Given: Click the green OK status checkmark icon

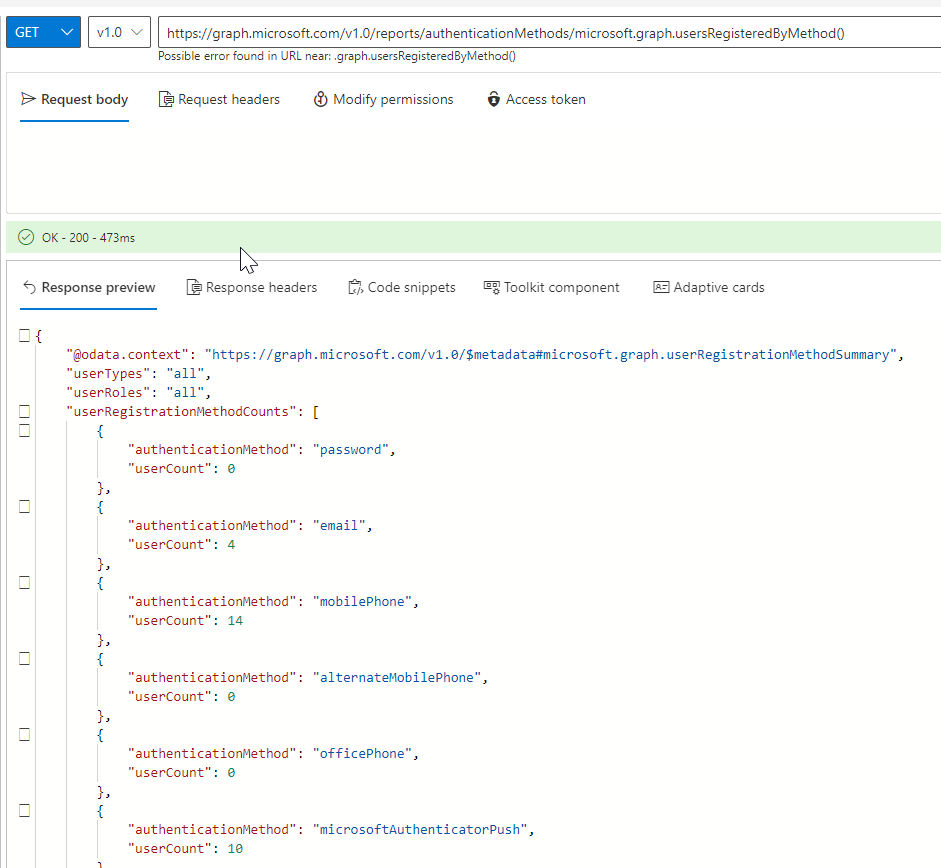Looking at the screenshot, I should [x=26, y=237].
